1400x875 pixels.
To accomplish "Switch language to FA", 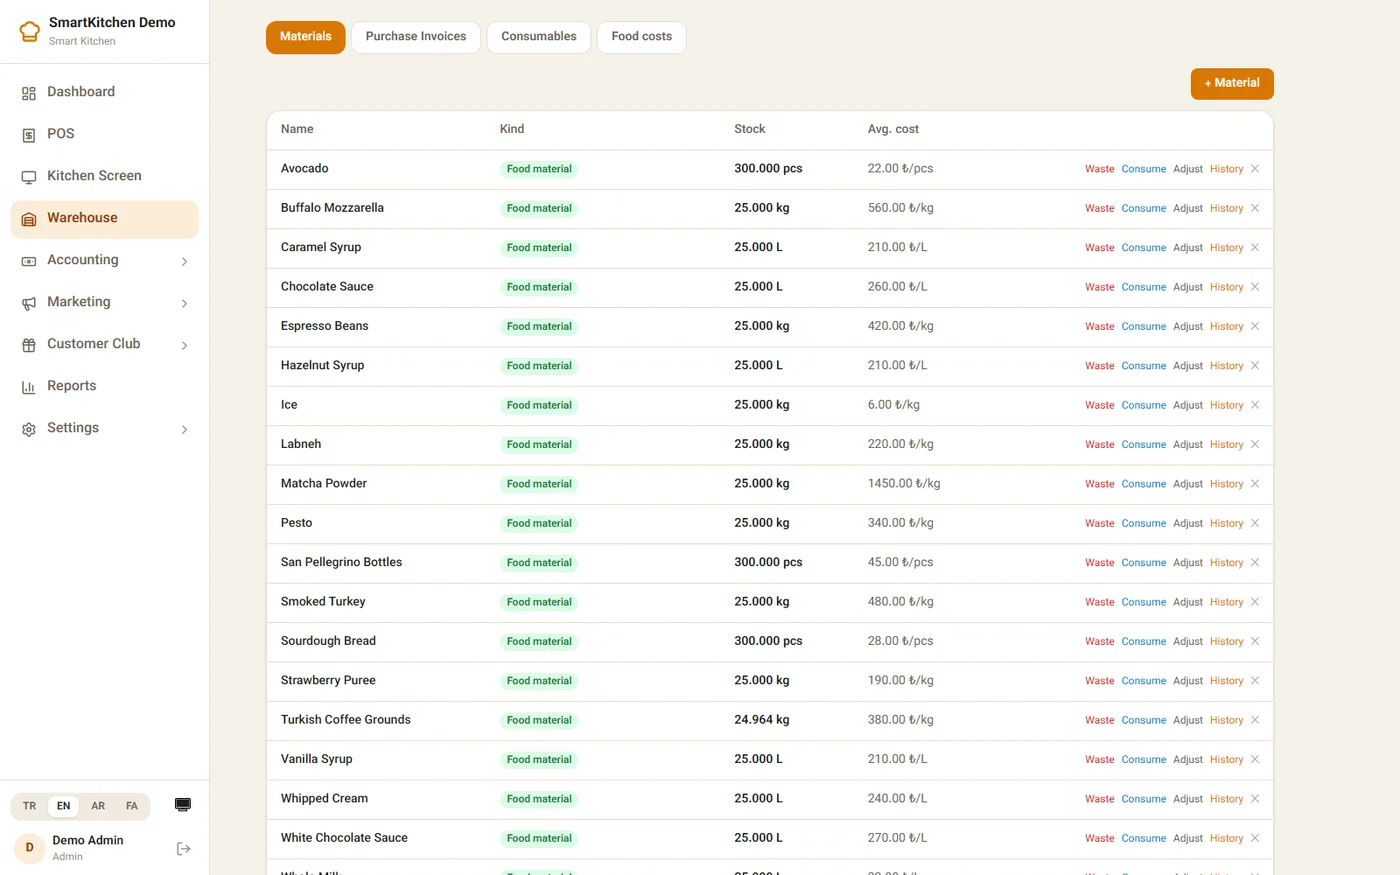I will tap(132, 806).
